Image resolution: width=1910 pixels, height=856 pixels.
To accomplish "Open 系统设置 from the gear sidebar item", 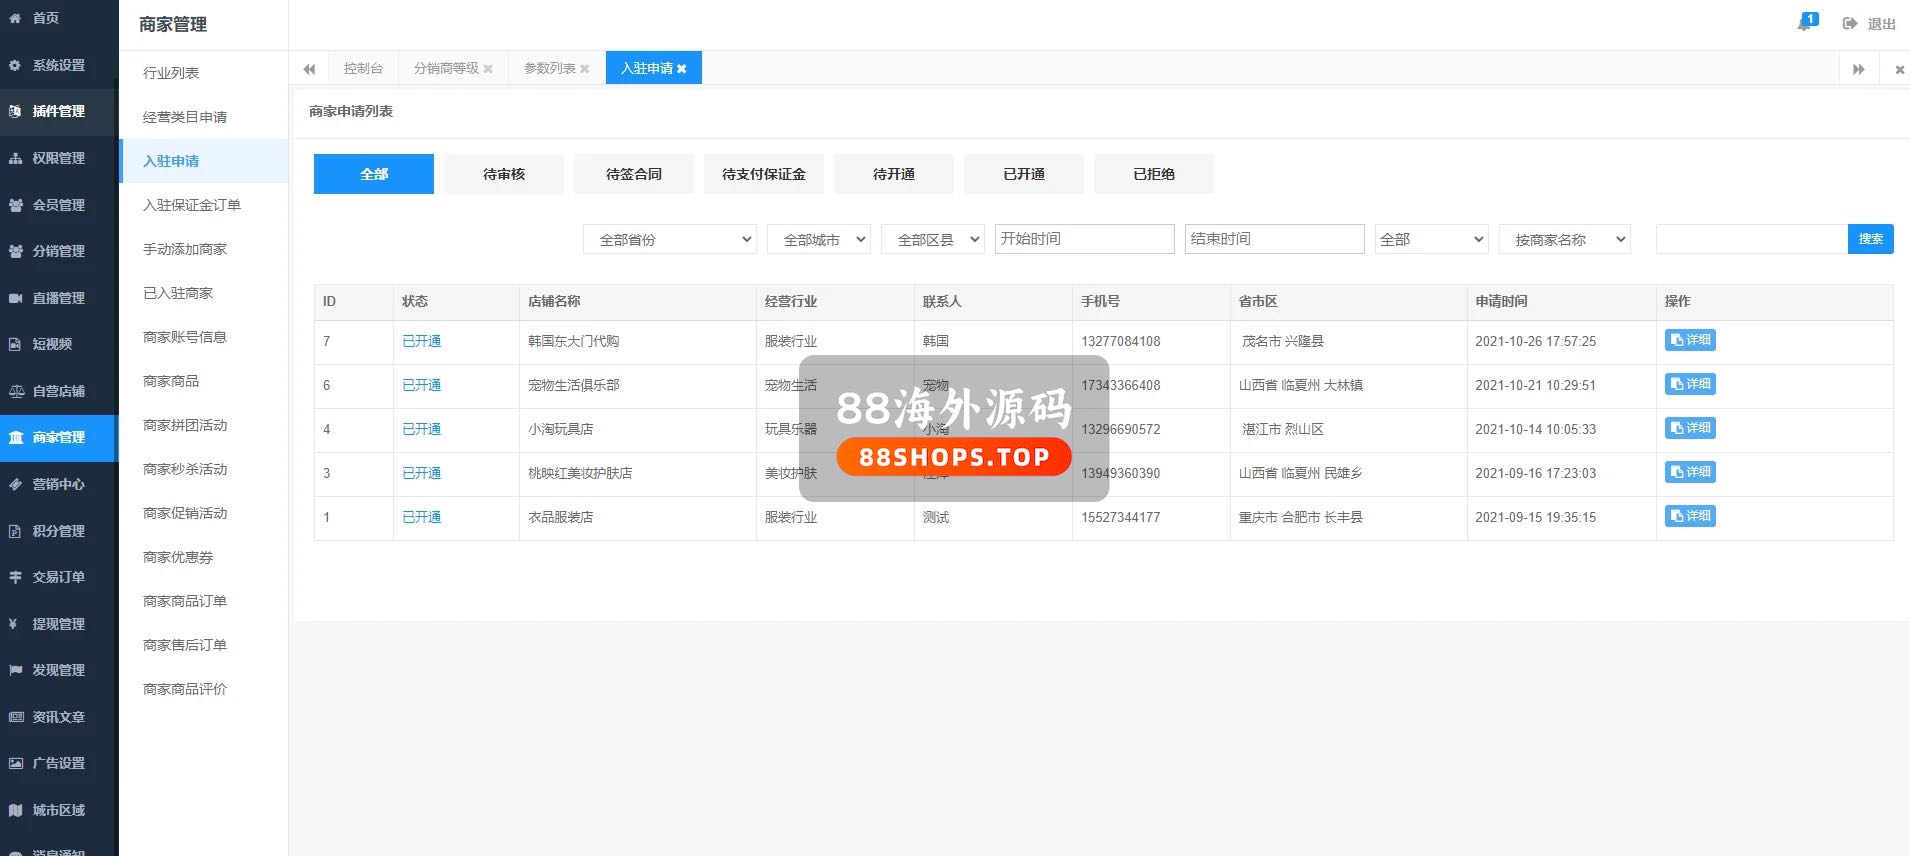I will 58,65.
